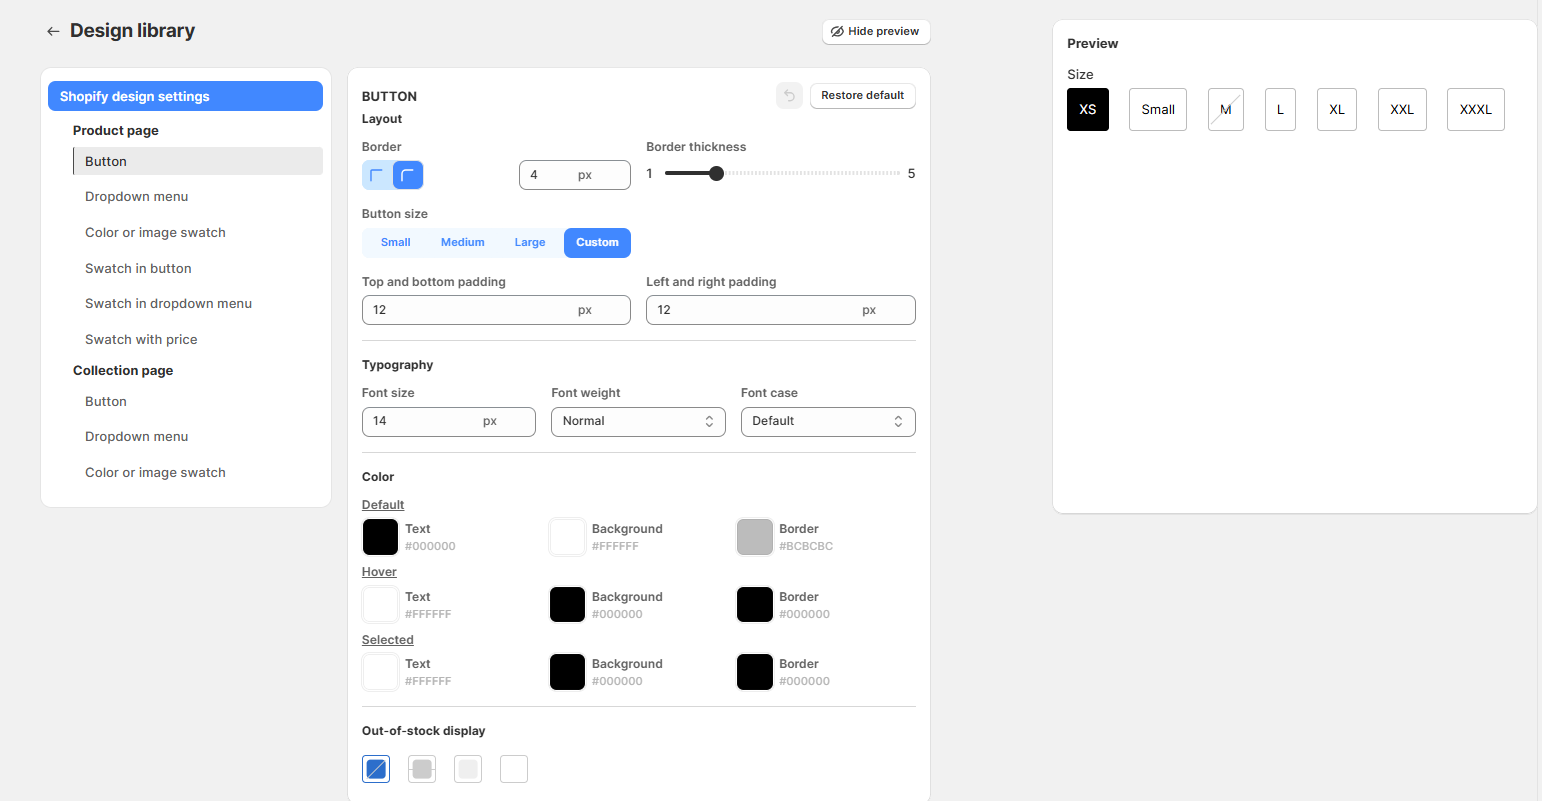Select the rounded corner border style
The height and width of the screenshot is (801, 1542).
(407, 175)
